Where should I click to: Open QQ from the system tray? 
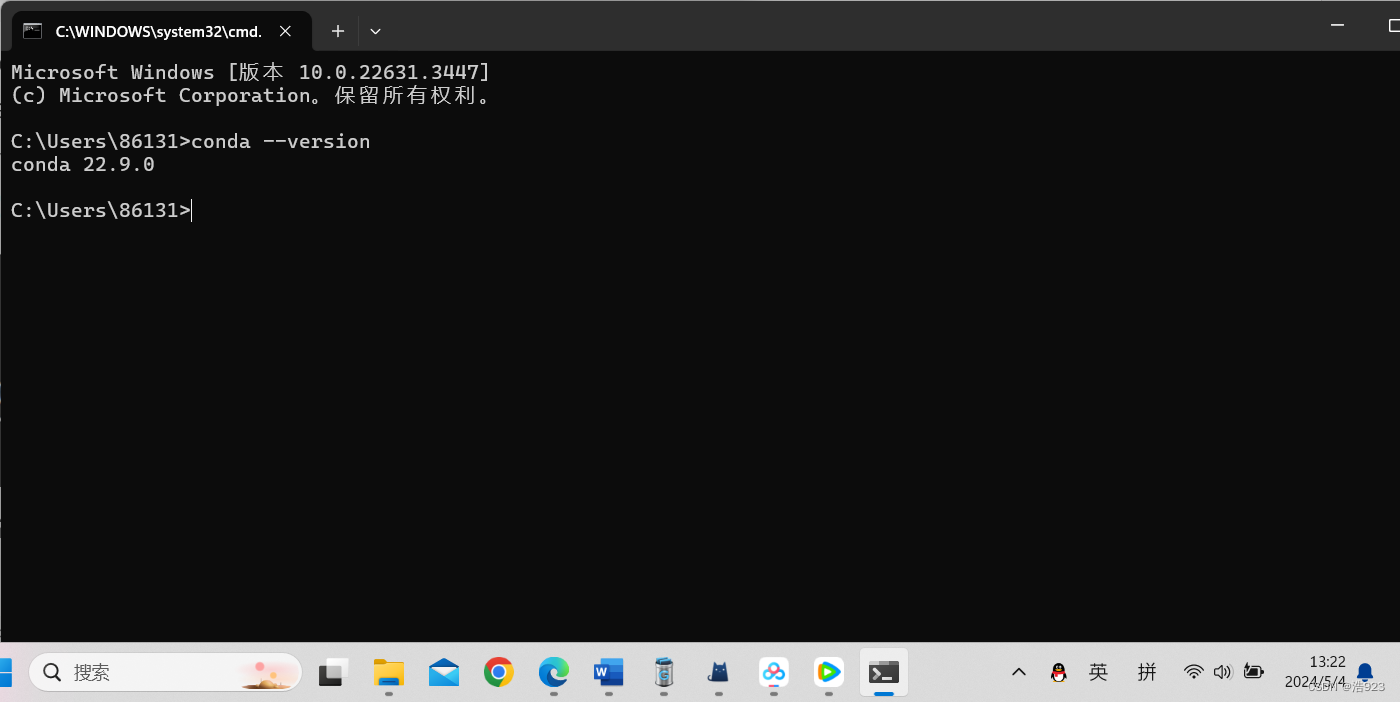[x=1058, y=672]
